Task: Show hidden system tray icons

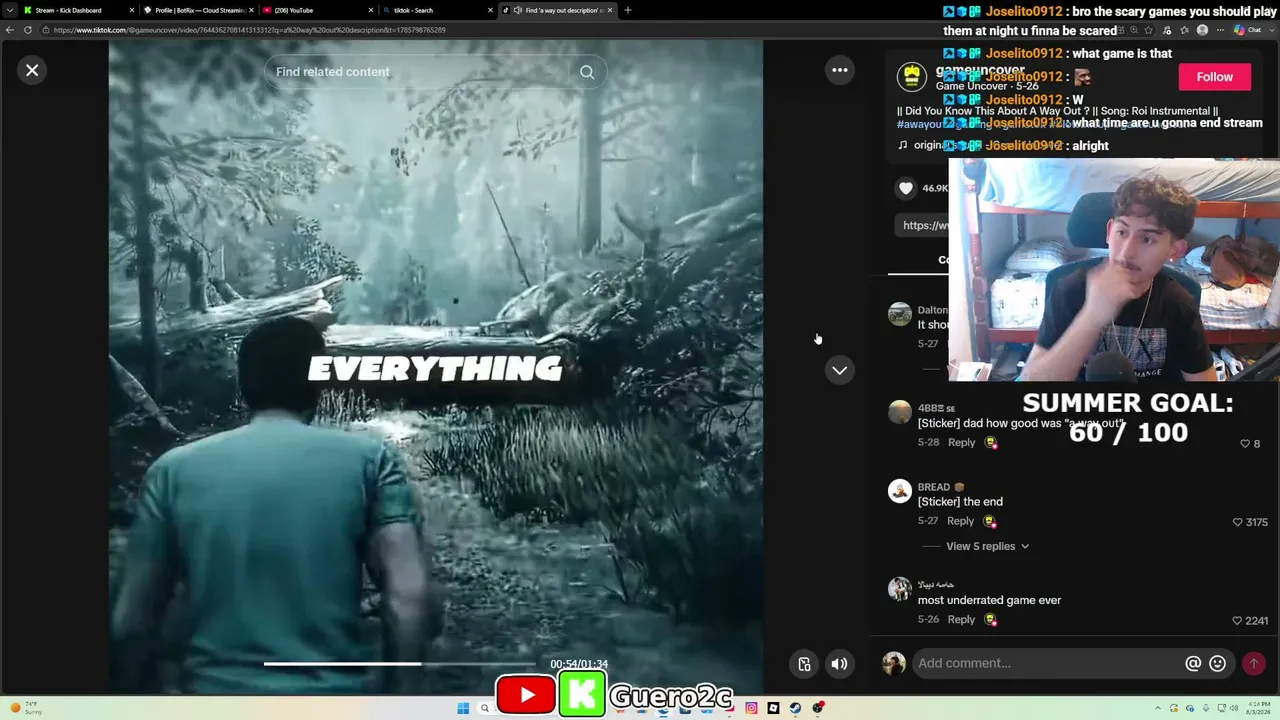Action: coord(1158,708)
